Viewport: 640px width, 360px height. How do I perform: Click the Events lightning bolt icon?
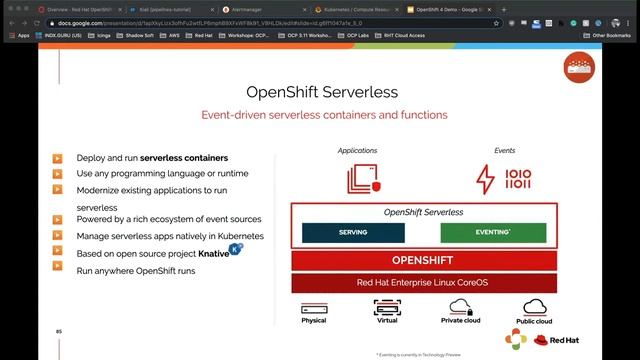[486, 179]
